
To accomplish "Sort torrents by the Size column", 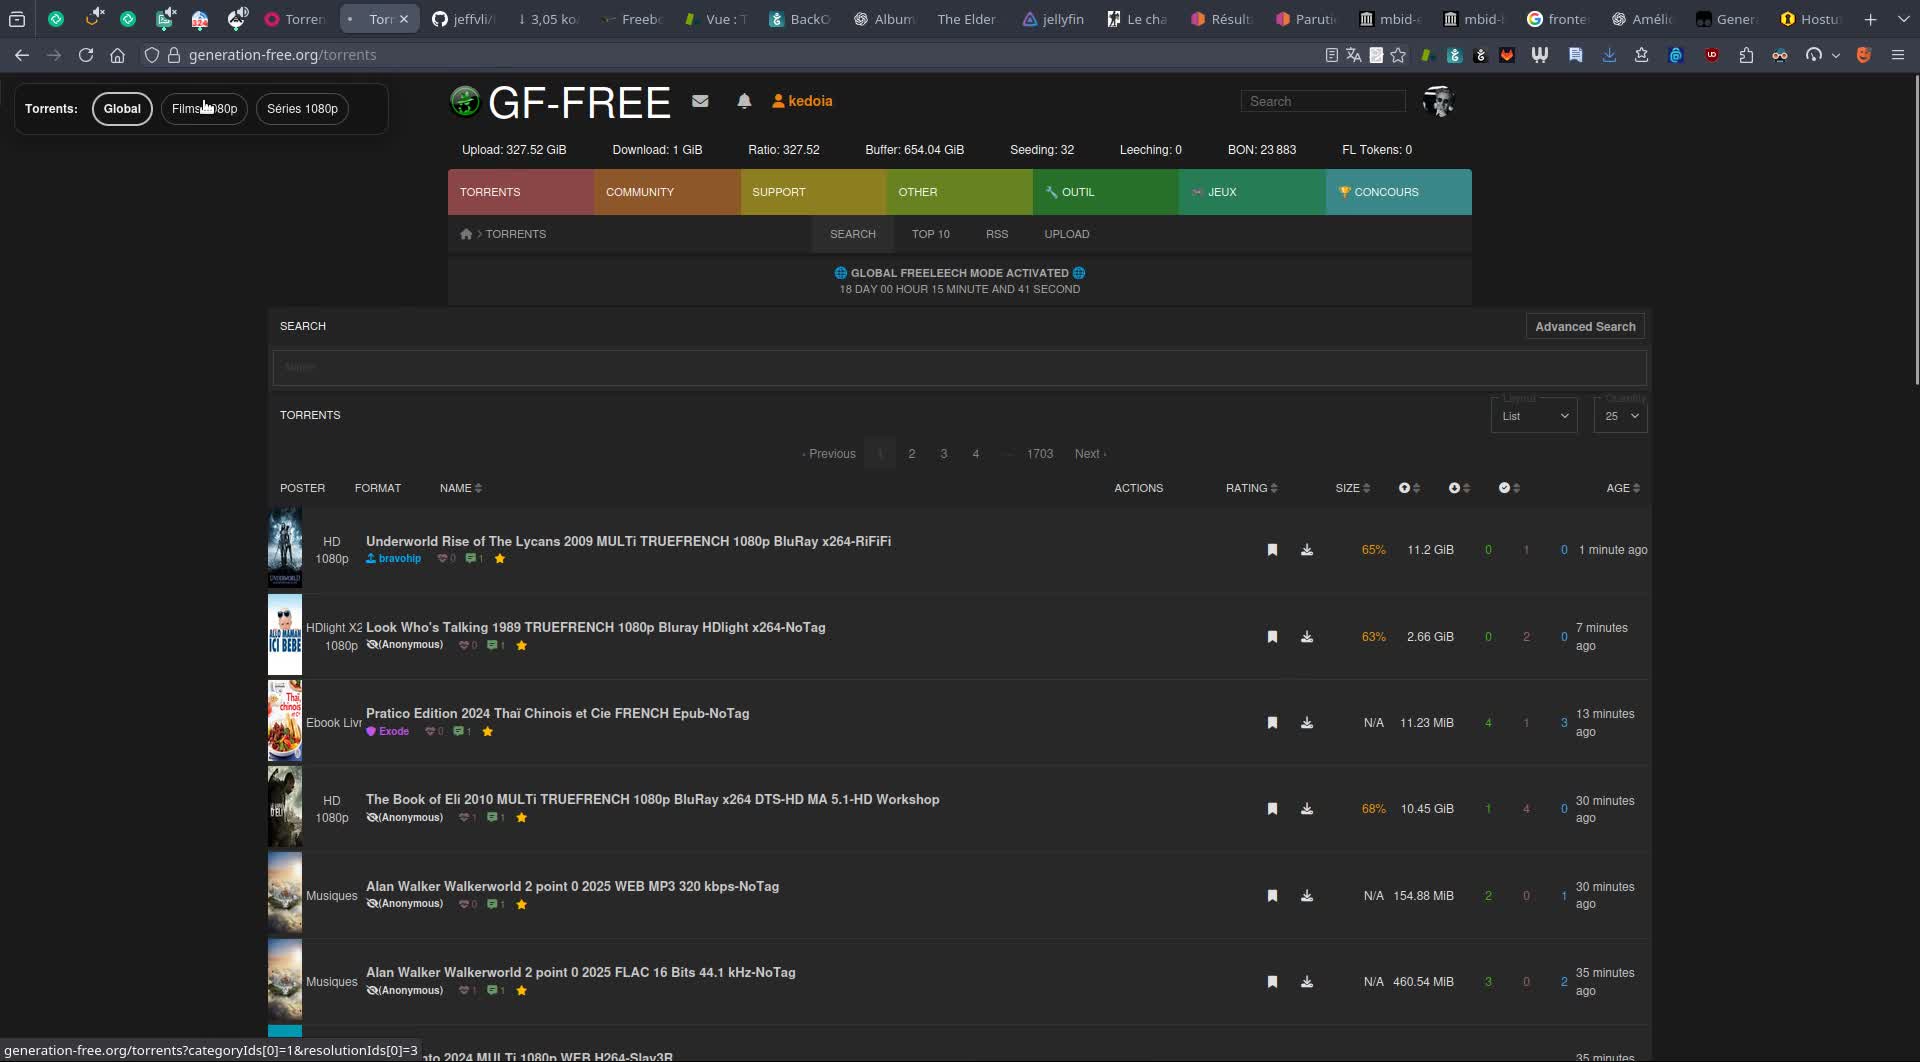I will click(x=1352, y=488).
